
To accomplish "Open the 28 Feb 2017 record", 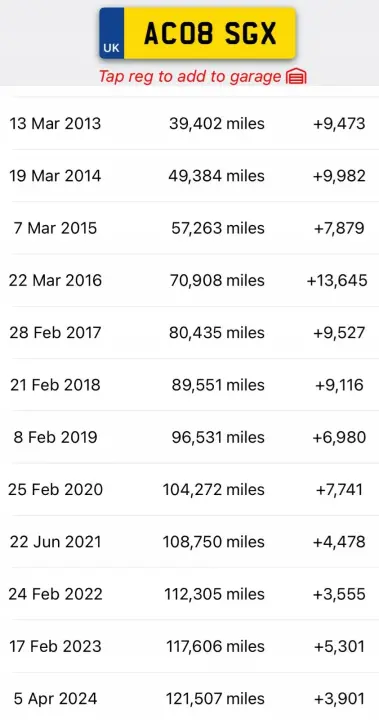I will (189, 332).
